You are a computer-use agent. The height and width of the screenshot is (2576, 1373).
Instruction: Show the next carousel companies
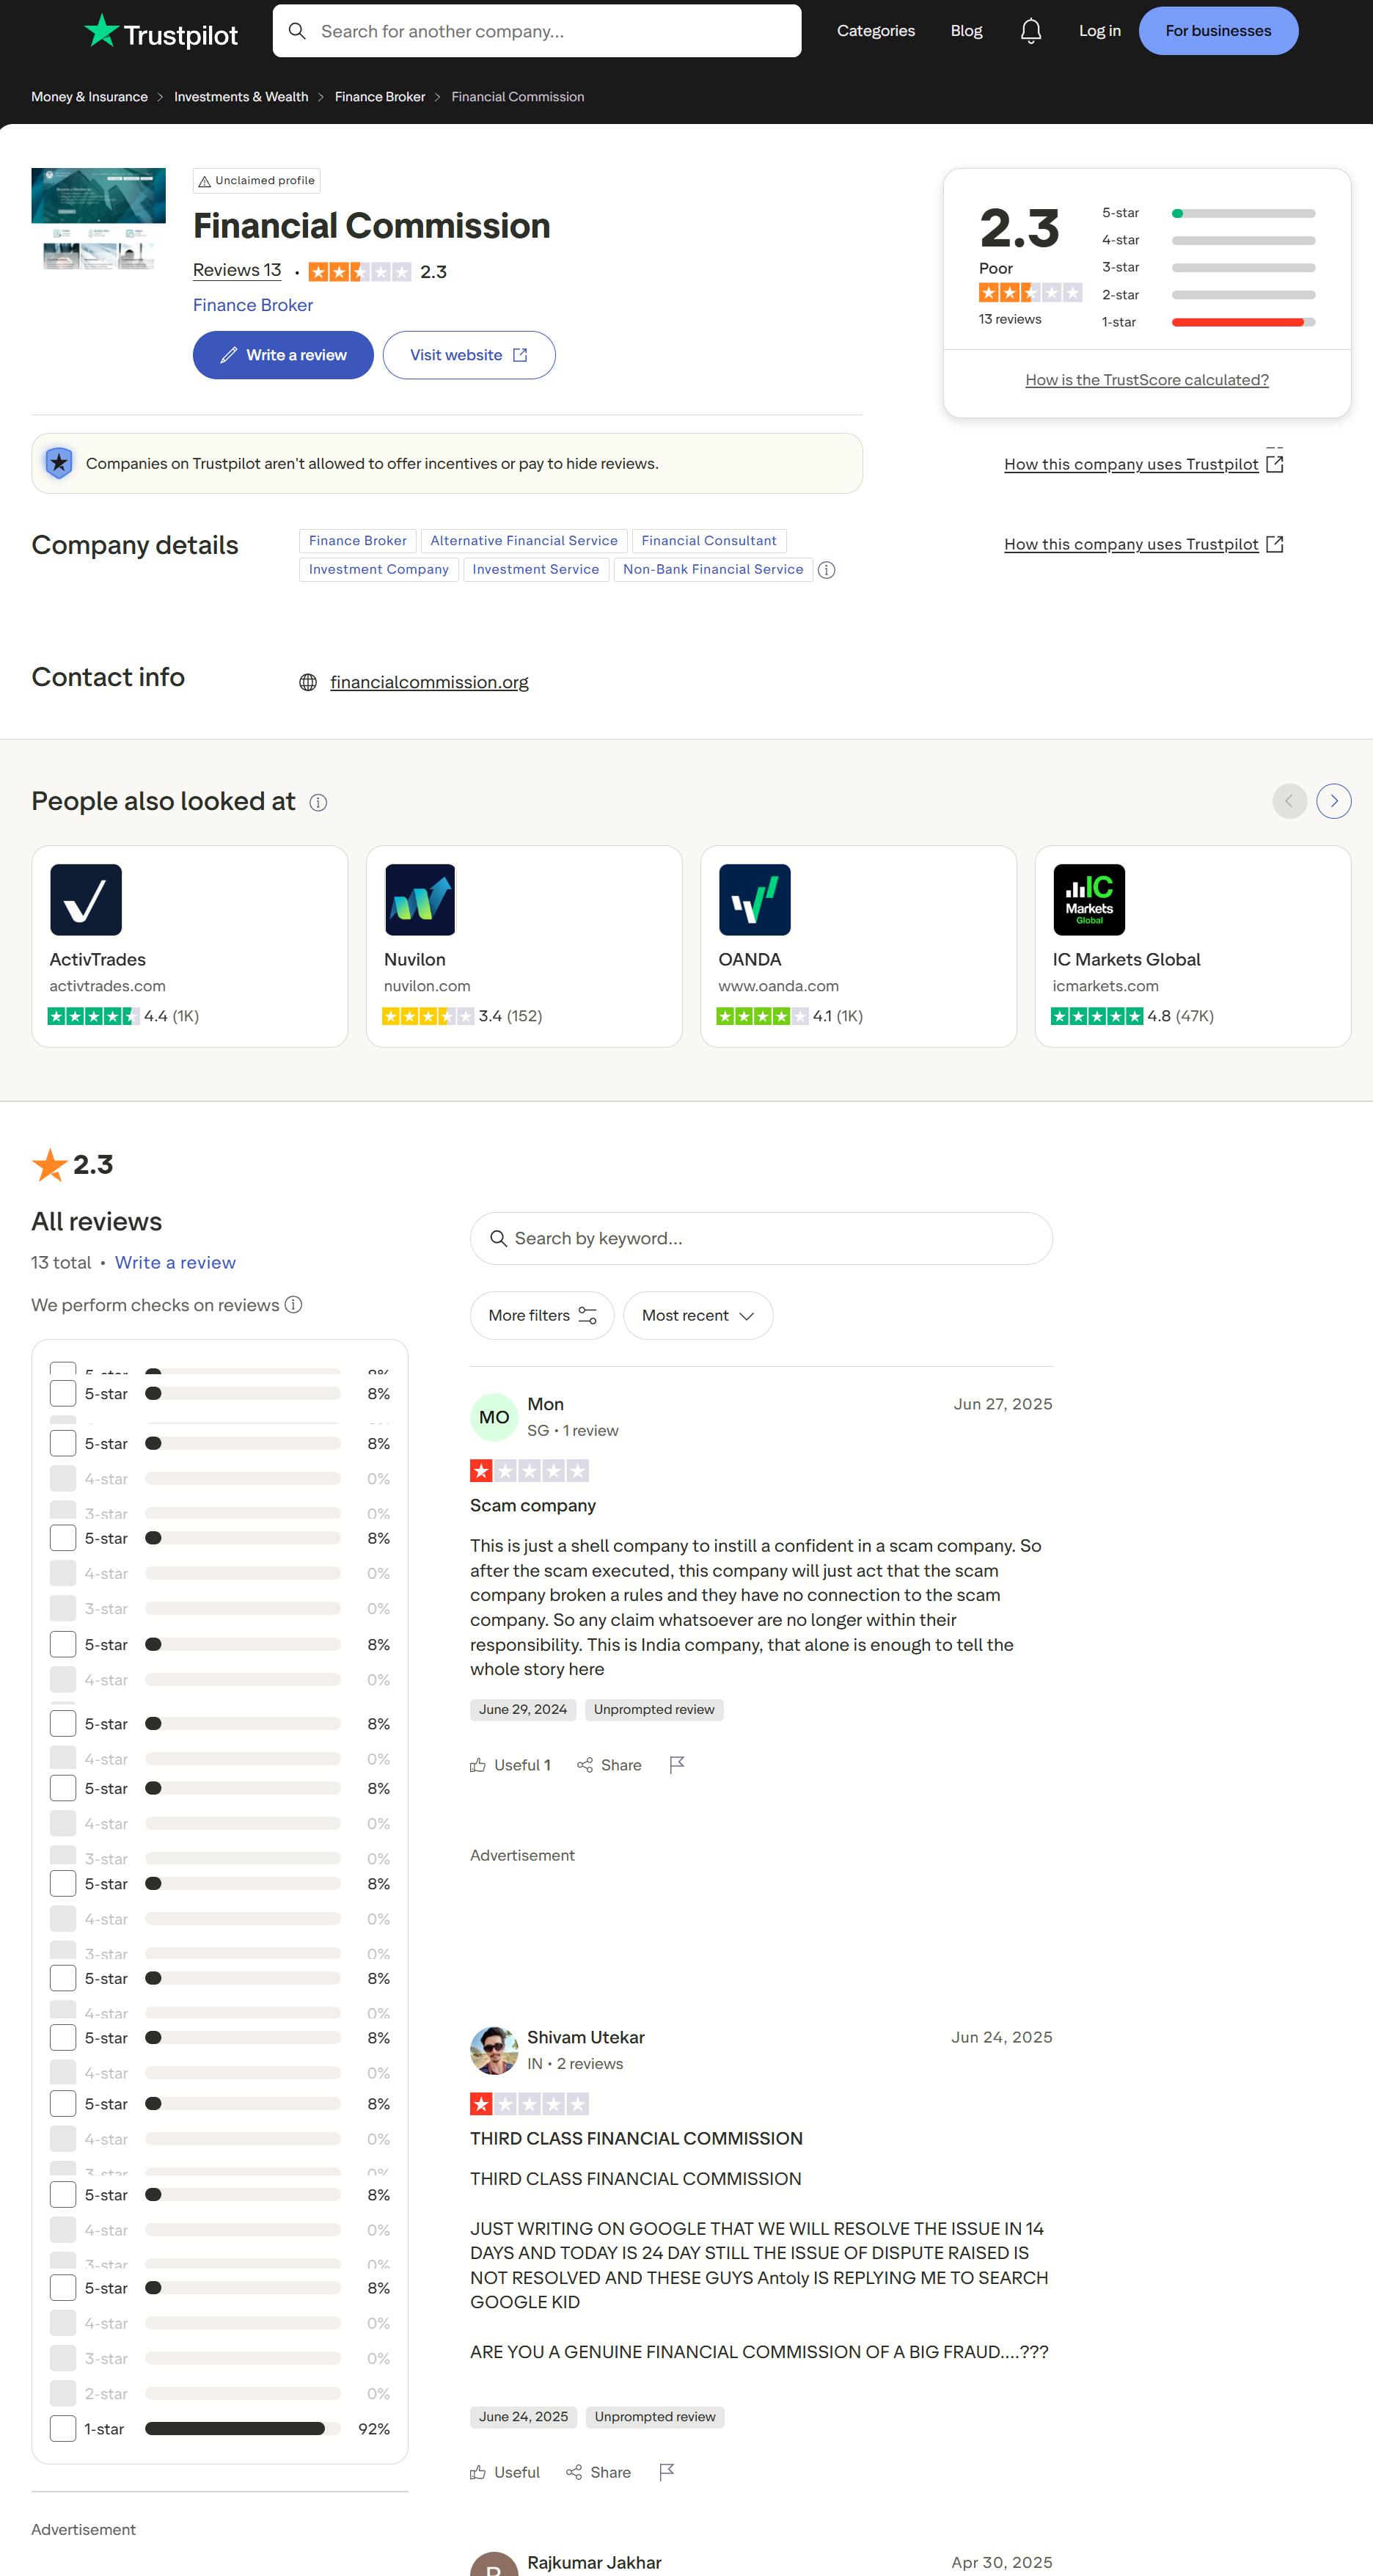[1333, 801]
